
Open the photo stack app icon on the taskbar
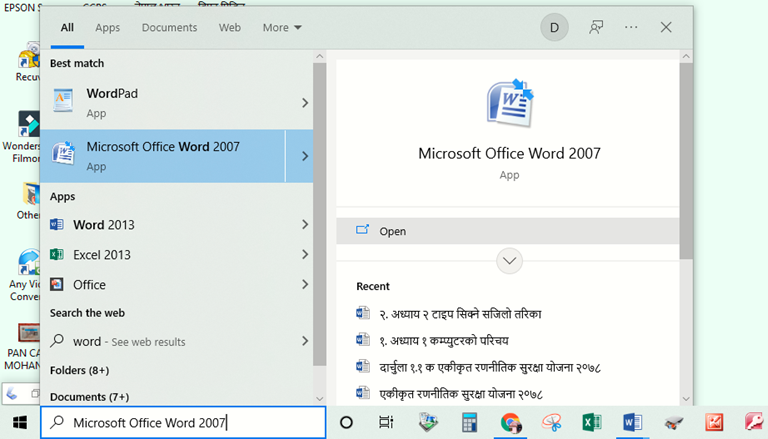pos(428,422)
